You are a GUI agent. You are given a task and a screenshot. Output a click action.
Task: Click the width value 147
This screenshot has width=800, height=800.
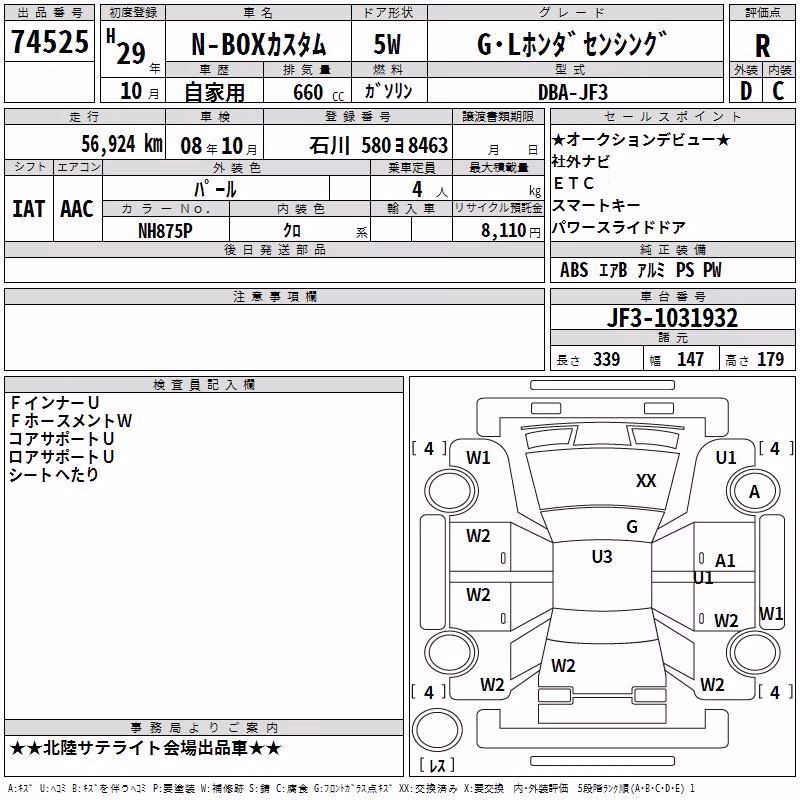(x=690, y=359)
